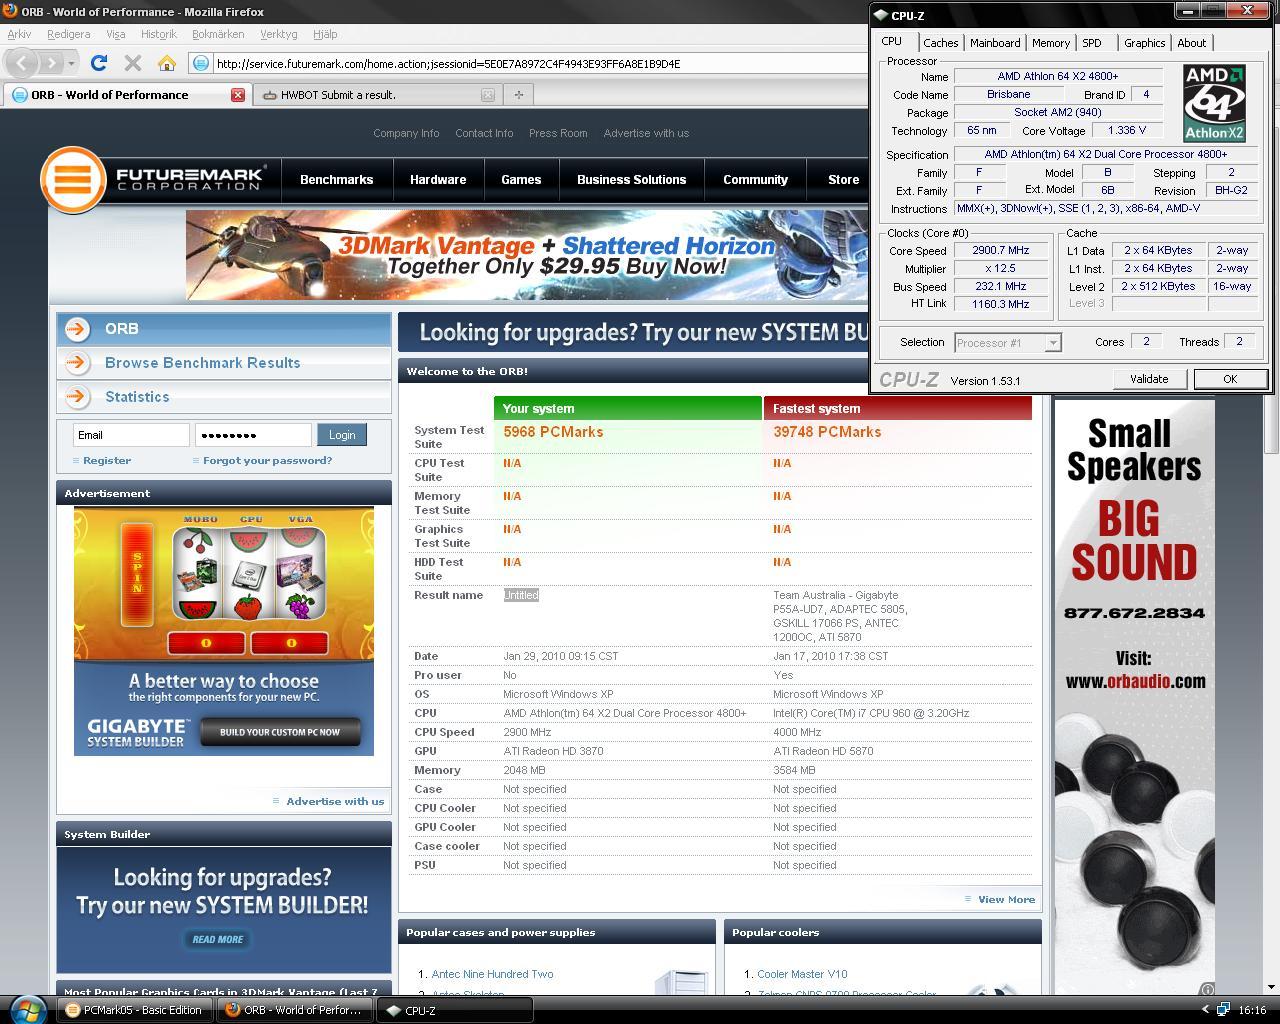The image size is (1280, 1024).
Task: Click the Futuremark orange logo icon
Action: pyautogui.click(x=73, y=180)
